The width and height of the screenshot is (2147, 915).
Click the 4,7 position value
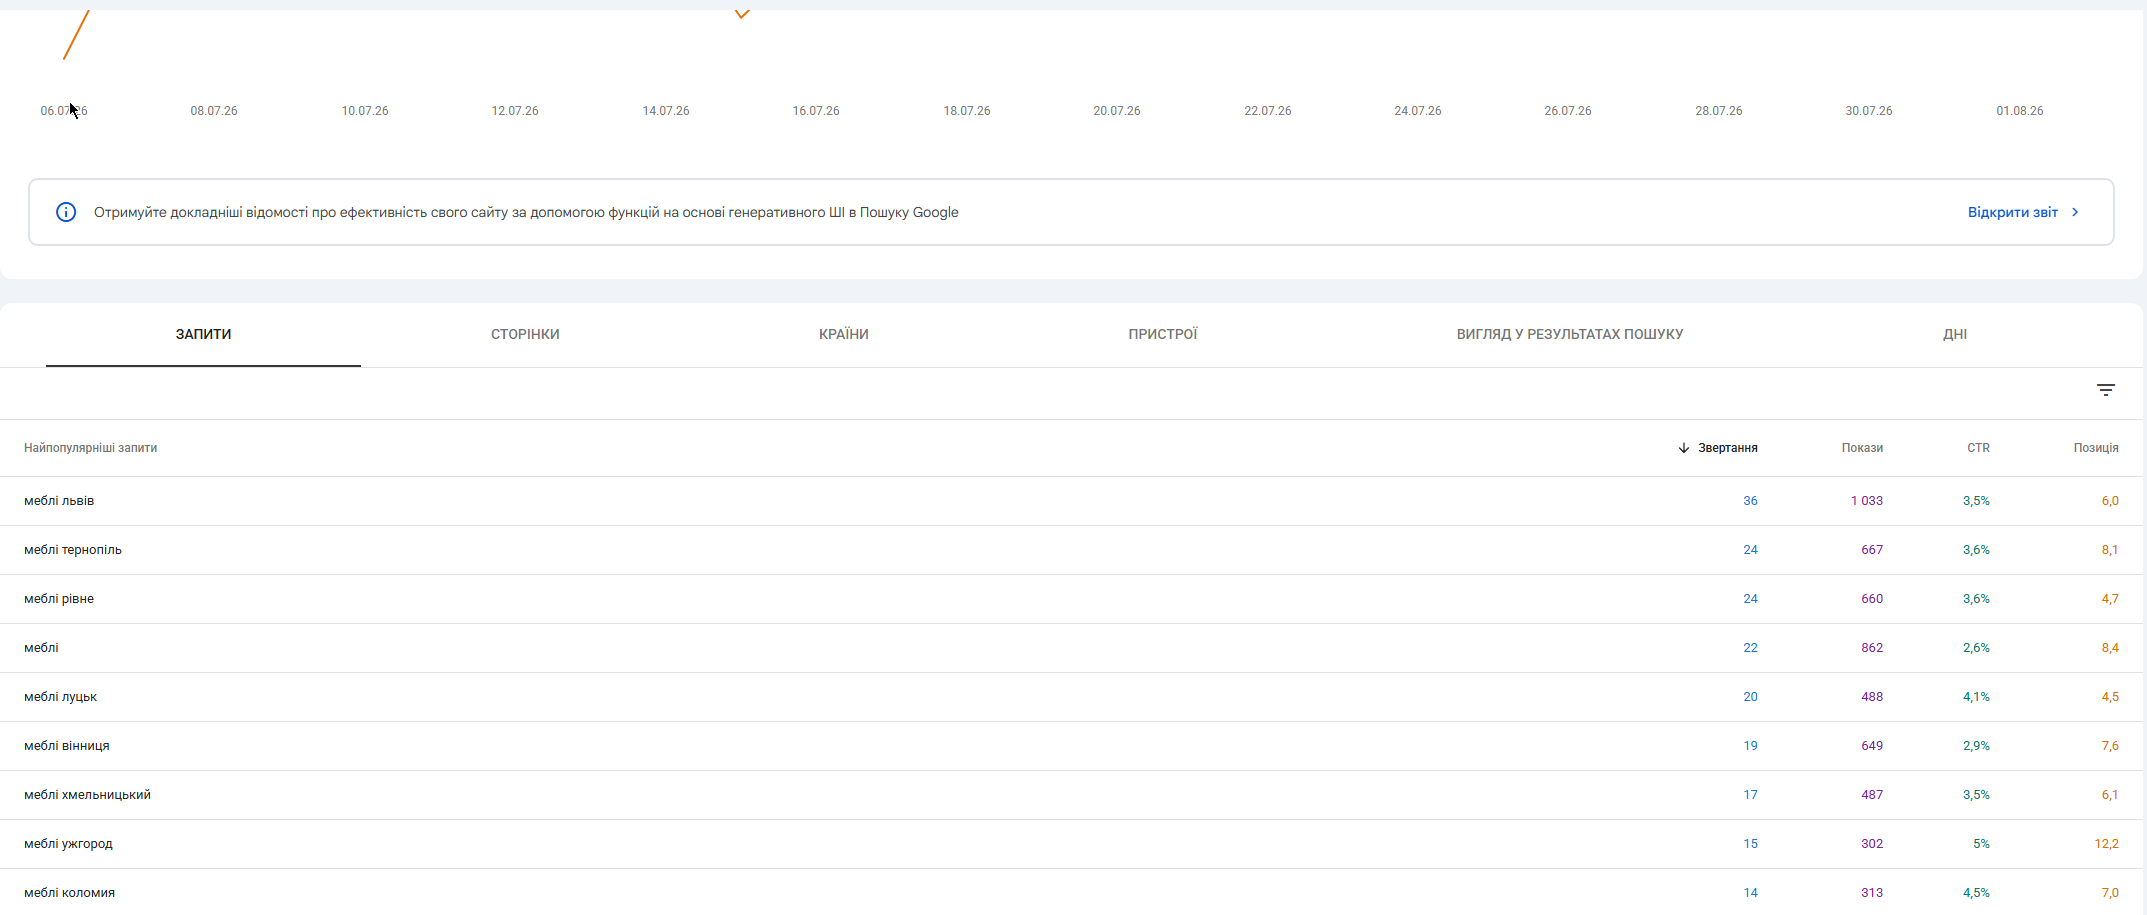click(2110, 599)
